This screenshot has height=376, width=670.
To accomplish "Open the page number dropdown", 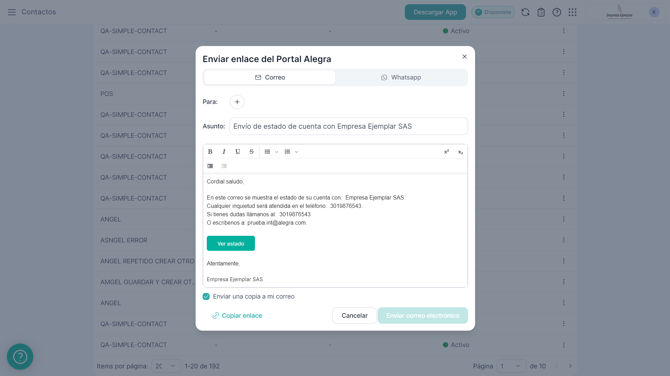I will (511, 366).
